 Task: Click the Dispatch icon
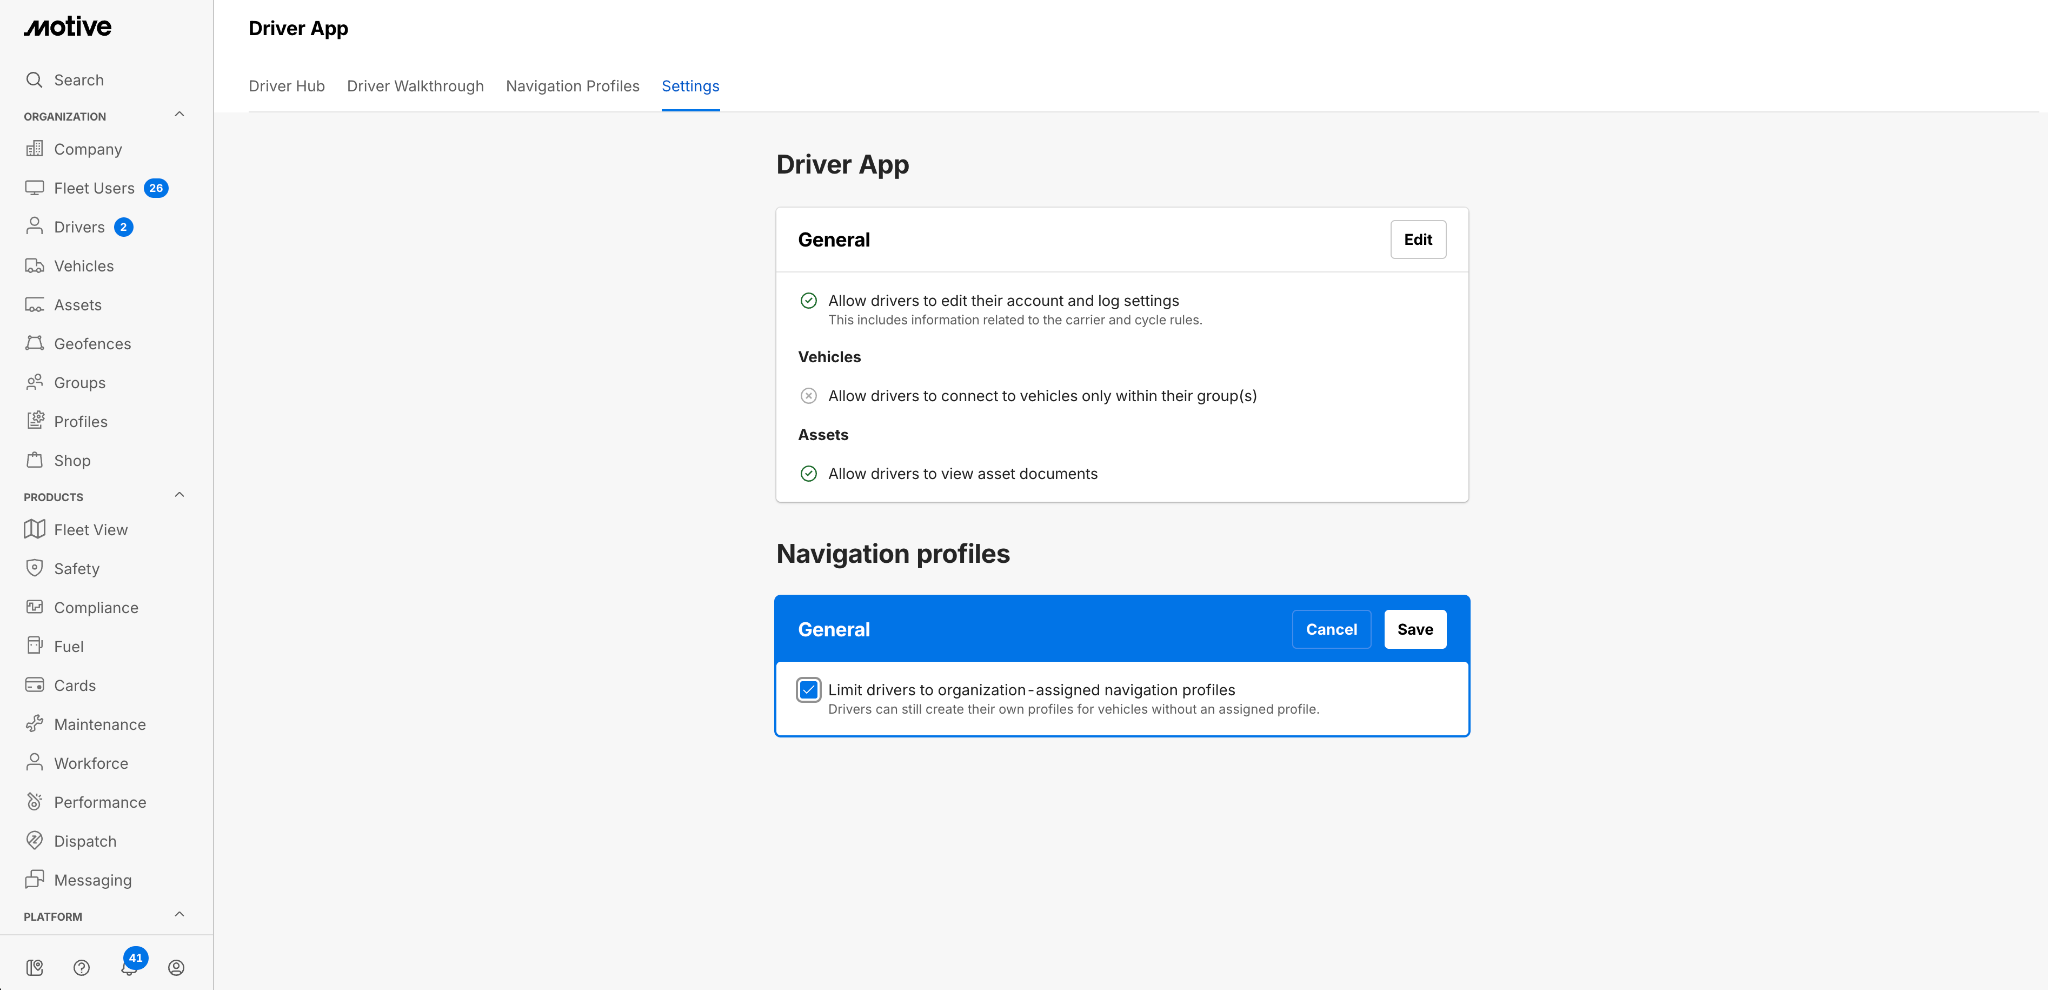(x=34, y=842)
